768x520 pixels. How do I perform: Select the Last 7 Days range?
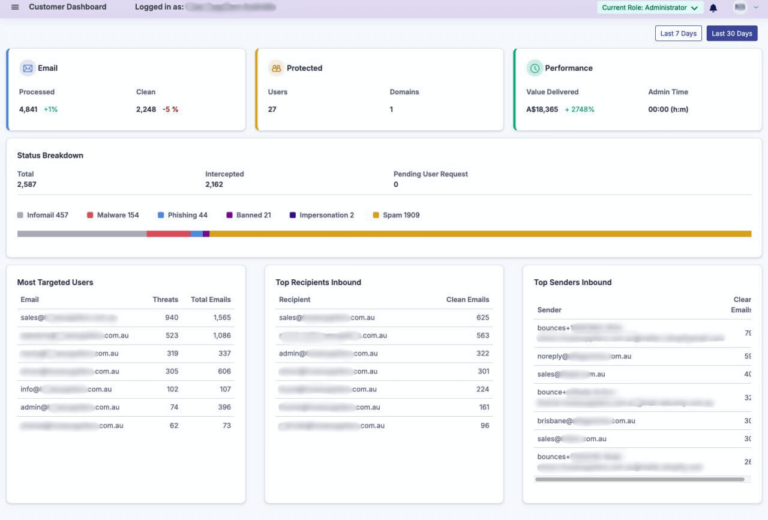(x=678, y=33)
